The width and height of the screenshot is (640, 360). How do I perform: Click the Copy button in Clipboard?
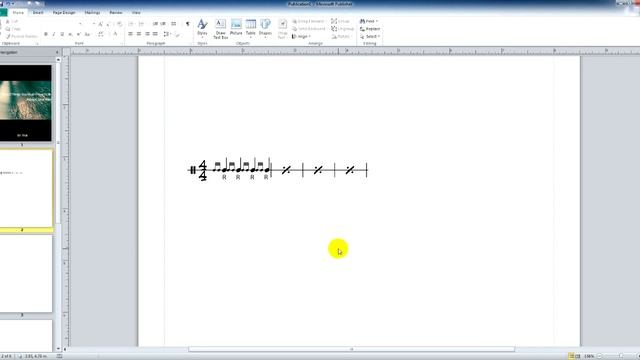pos(13,29)
